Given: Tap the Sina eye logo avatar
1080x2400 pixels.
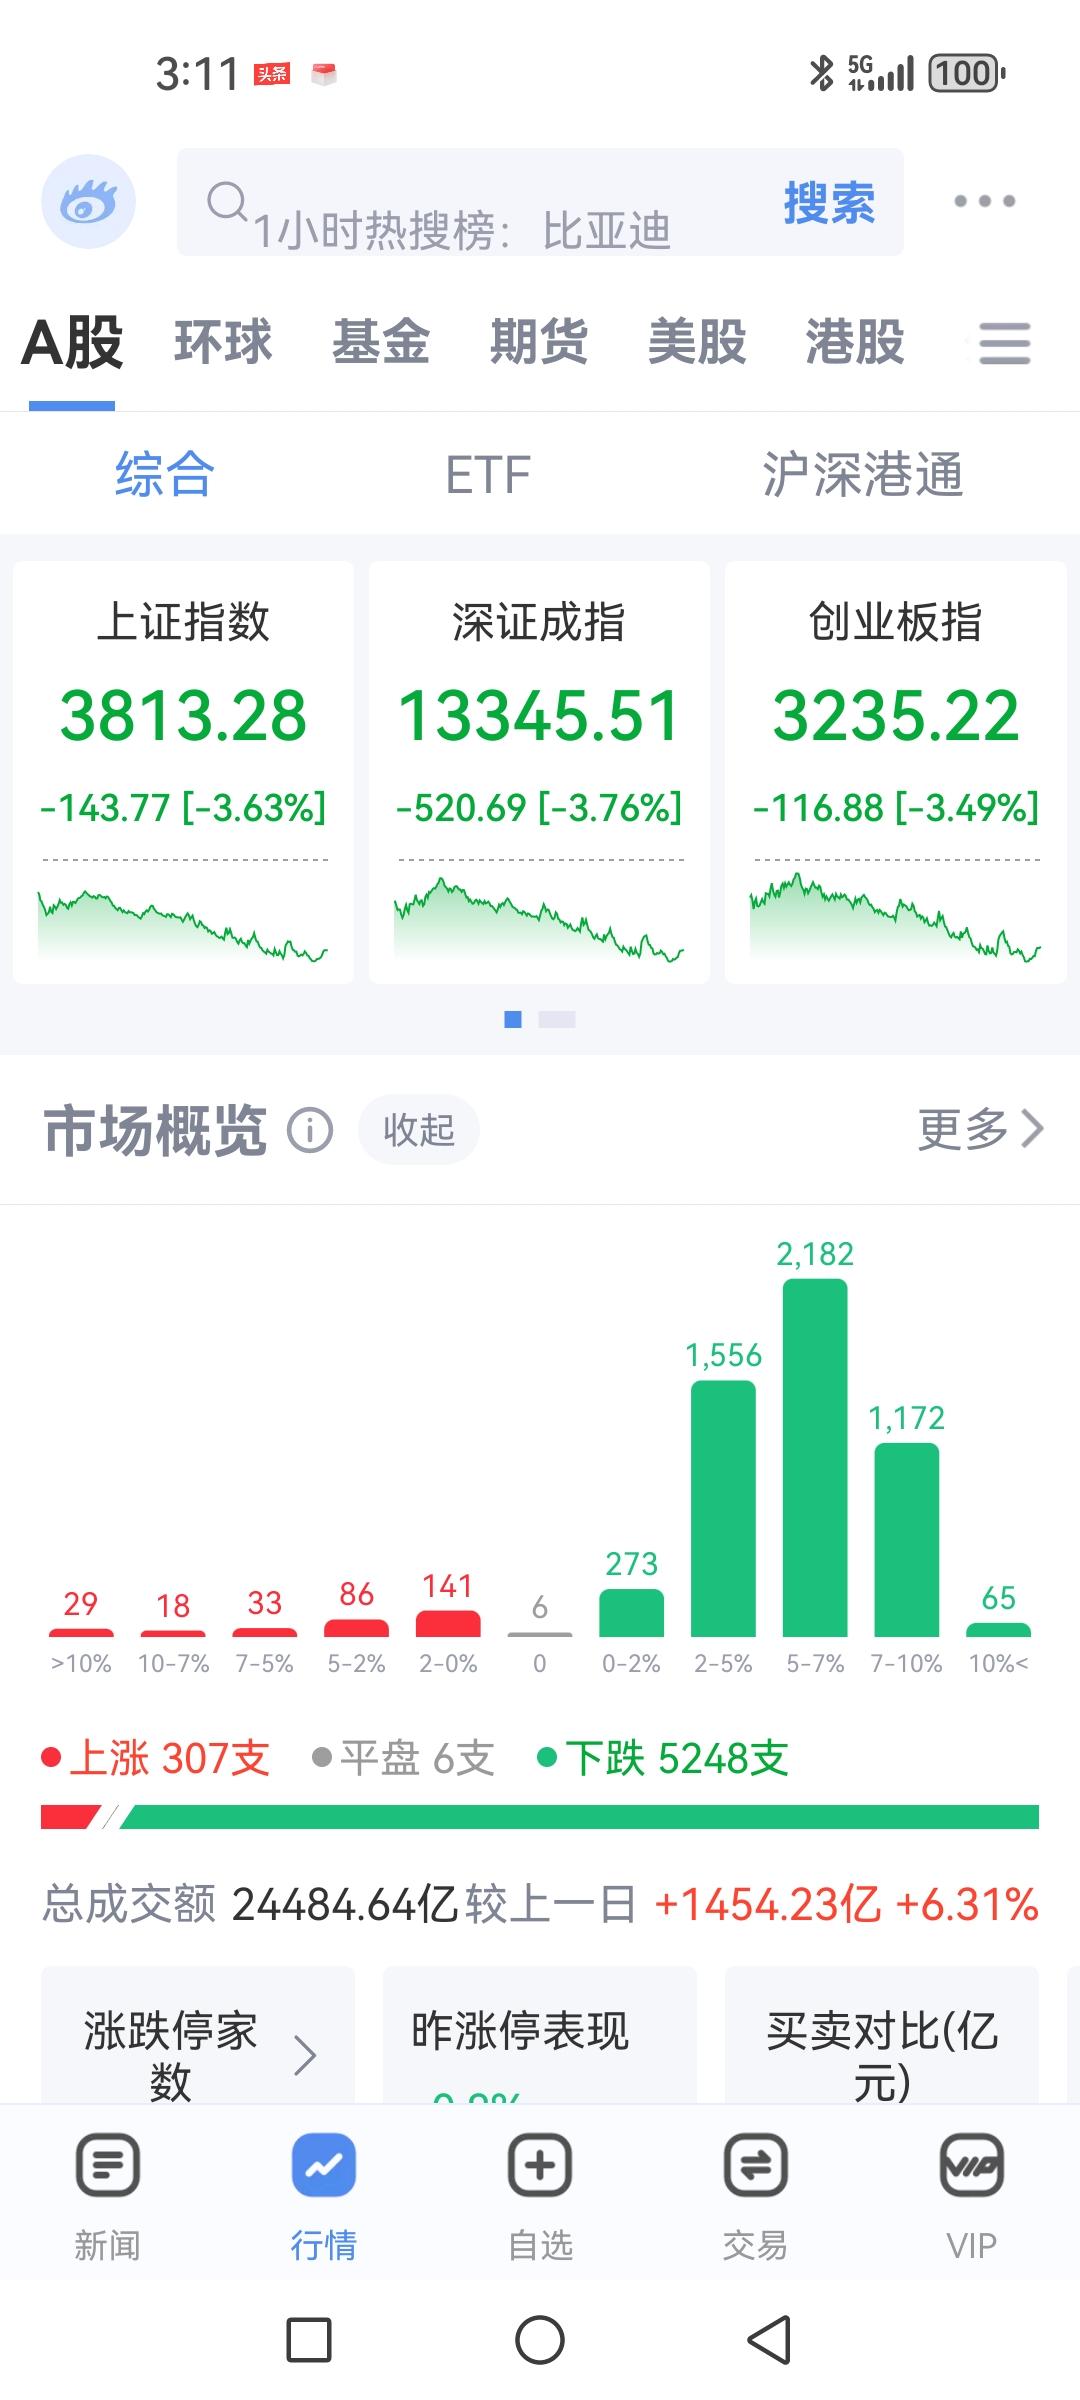Looking at the screenshot, I should click(x=88, y=201).
